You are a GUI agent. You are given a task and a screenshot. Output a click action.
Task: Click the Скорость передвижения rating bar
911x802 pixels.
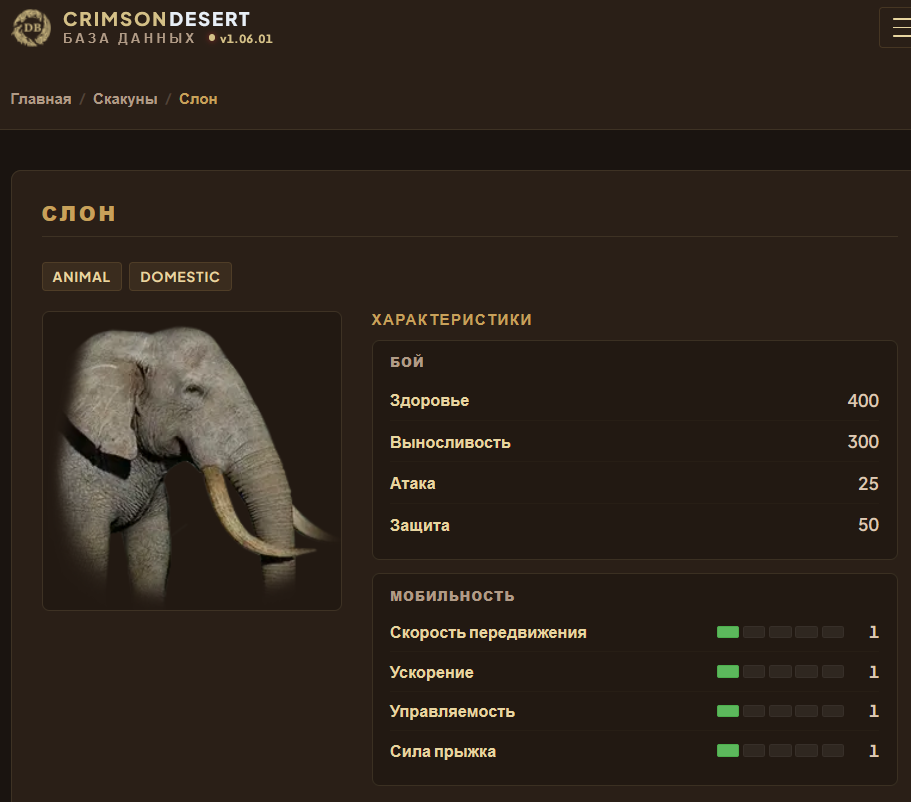(780, 632)
